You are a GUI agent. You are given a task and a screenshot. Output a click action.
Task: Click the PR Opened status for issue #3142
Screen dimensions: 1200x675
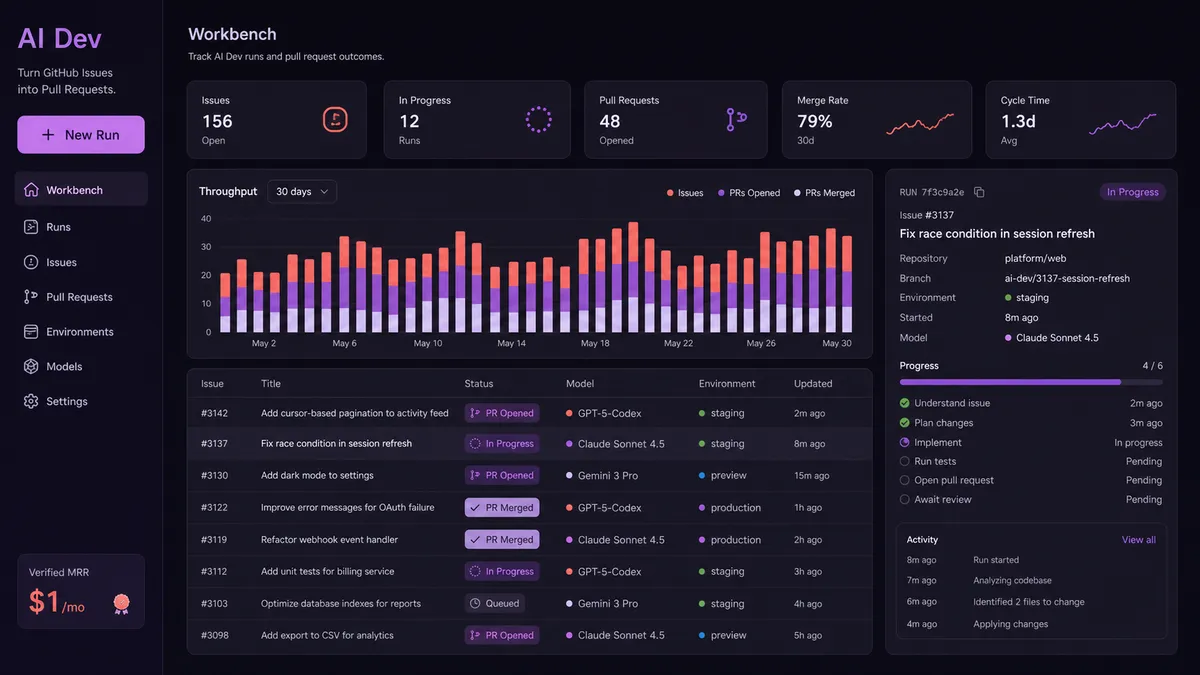[502, 413]
